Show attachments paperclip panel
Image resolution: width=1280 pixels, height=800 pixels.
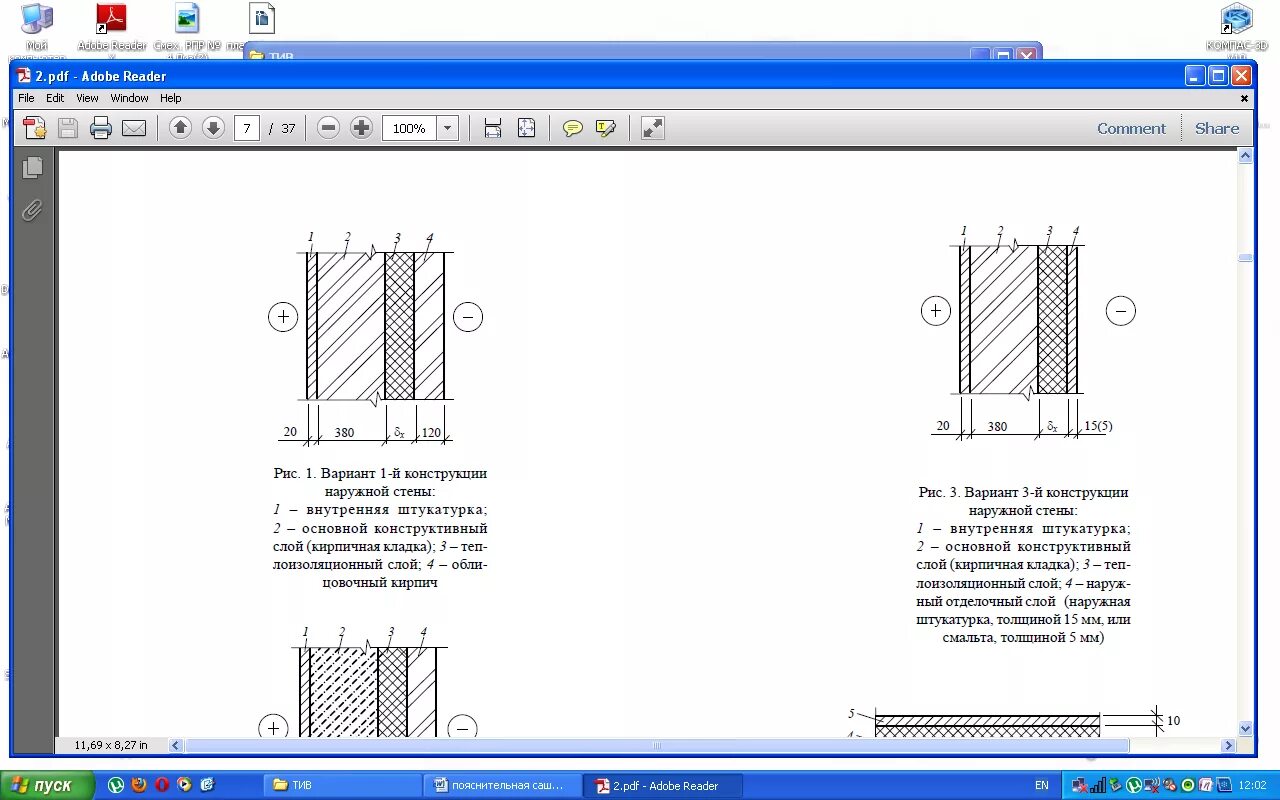[33, 210]
